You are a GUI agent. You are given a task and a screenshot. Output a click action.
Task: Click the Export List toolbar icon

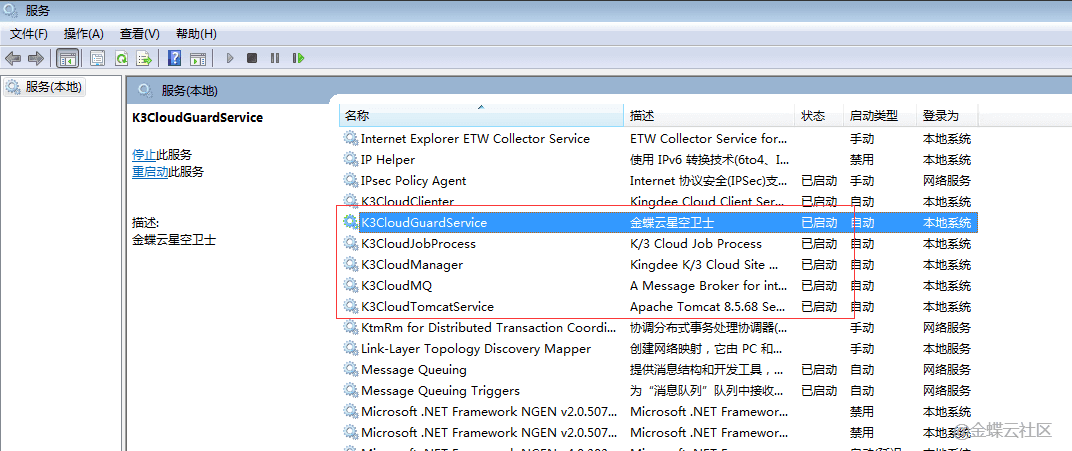click(144, 58)
